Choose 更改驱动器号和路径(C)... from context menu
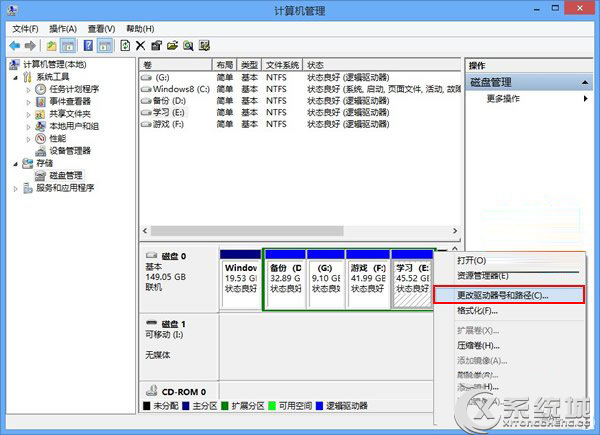Image resolution: width=600 pixels, height=435 pixels. pos(503,295)
